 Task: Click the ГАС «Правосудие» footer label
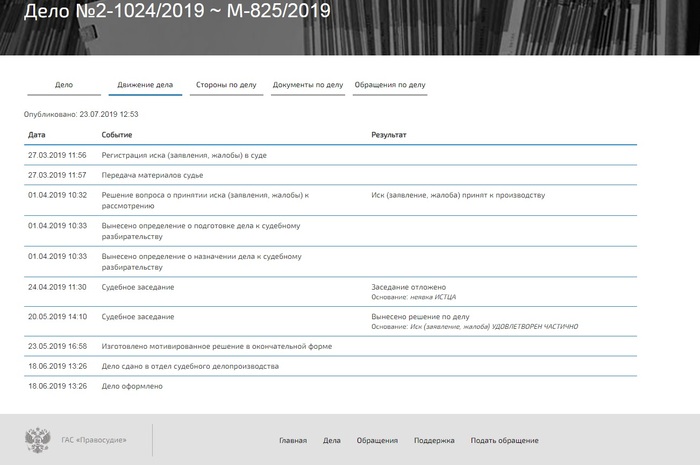click(x=94, y=440)
